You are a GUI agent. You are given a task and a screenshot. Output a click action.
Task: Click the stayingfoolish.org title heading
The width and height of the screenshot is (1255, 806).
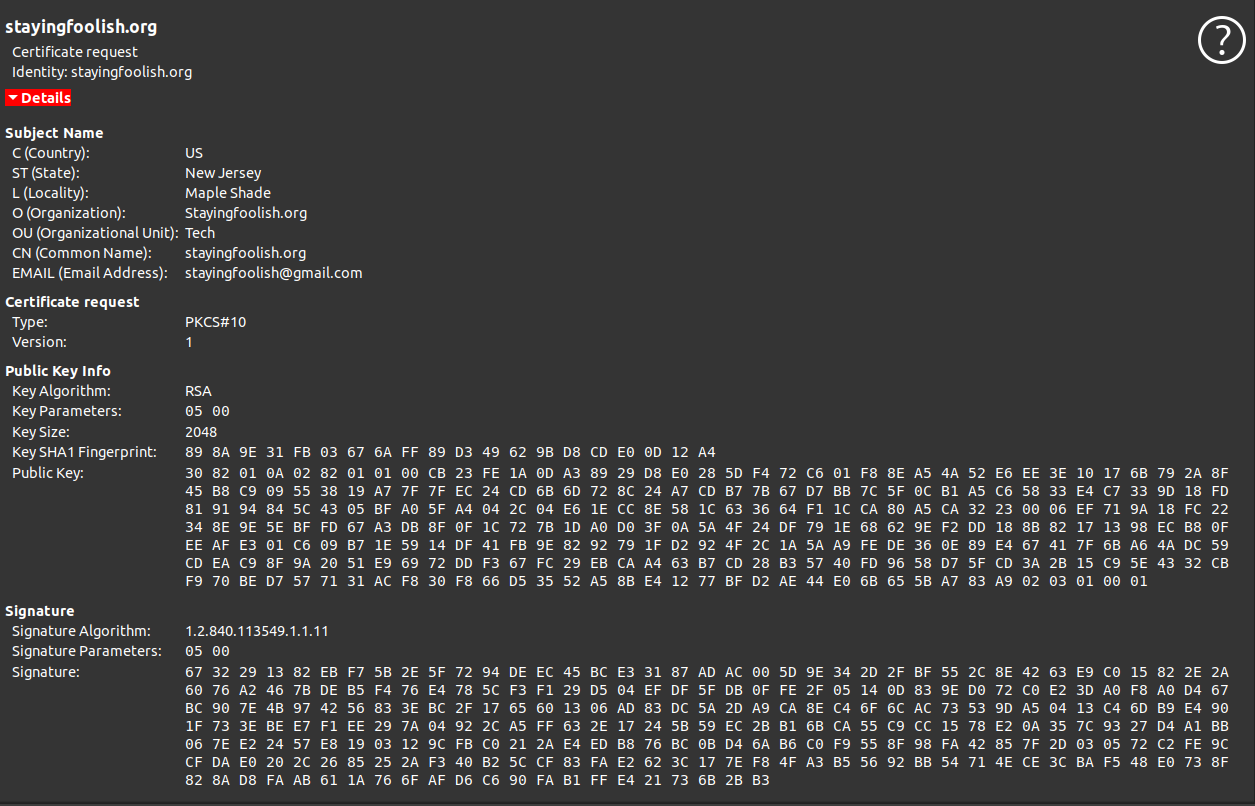(x=81, y=27)
